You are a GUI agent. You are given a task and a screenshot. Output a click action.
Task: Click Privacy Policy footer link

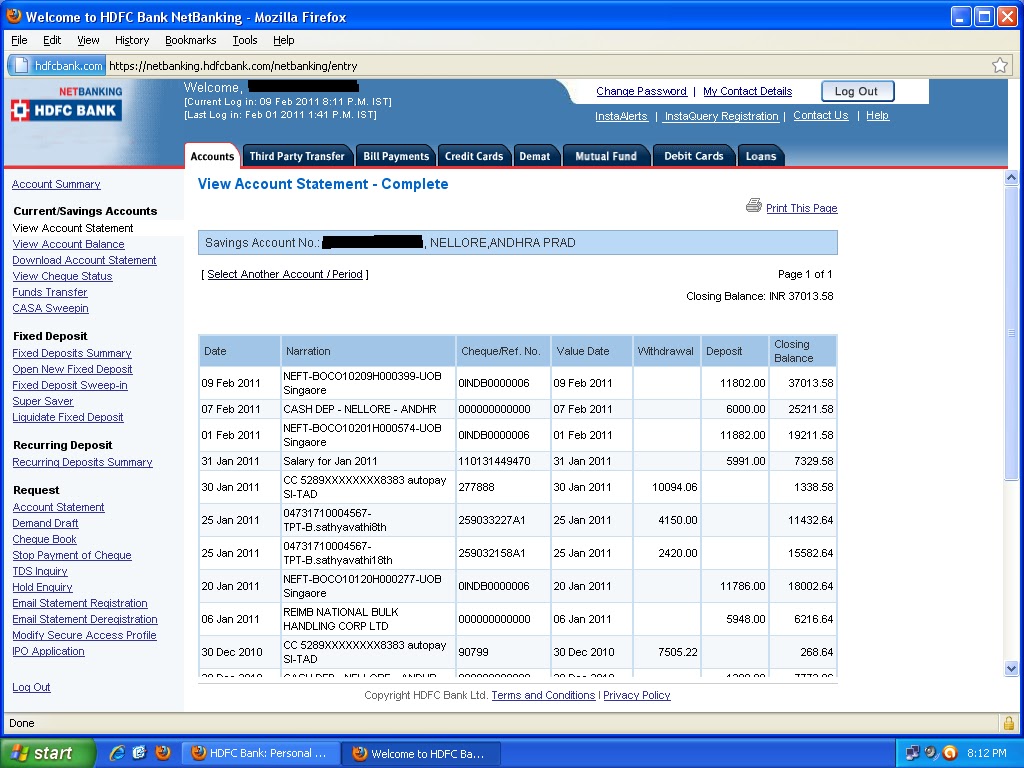(x=637, y=695)
